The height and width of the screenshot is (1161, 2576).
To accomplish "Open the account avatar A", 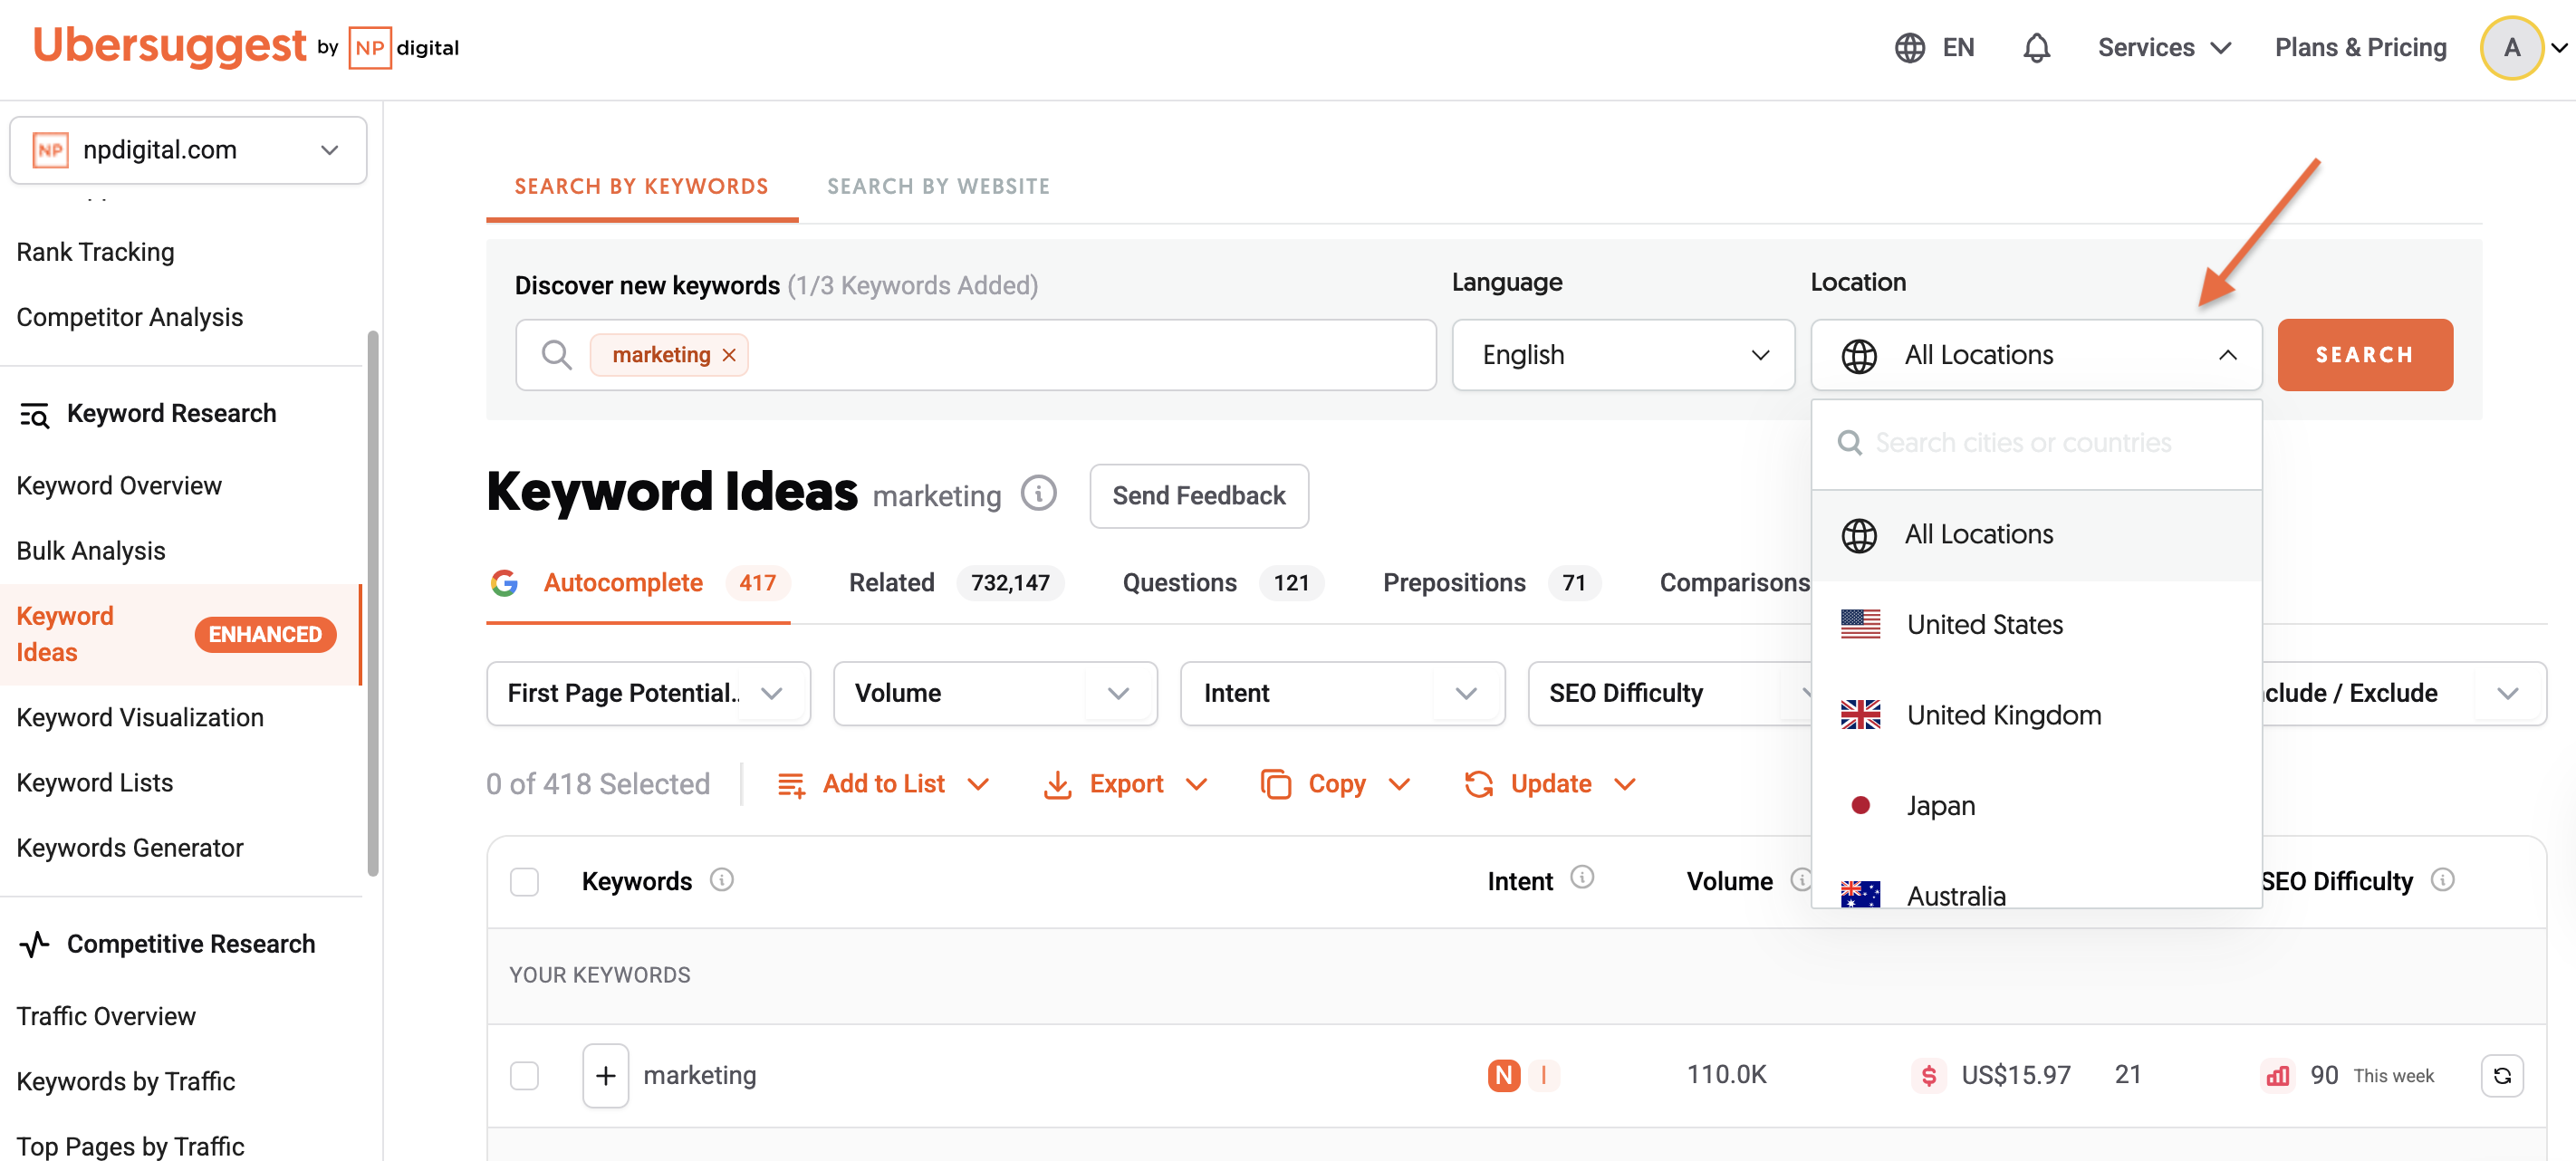I will coord(2511,47).
